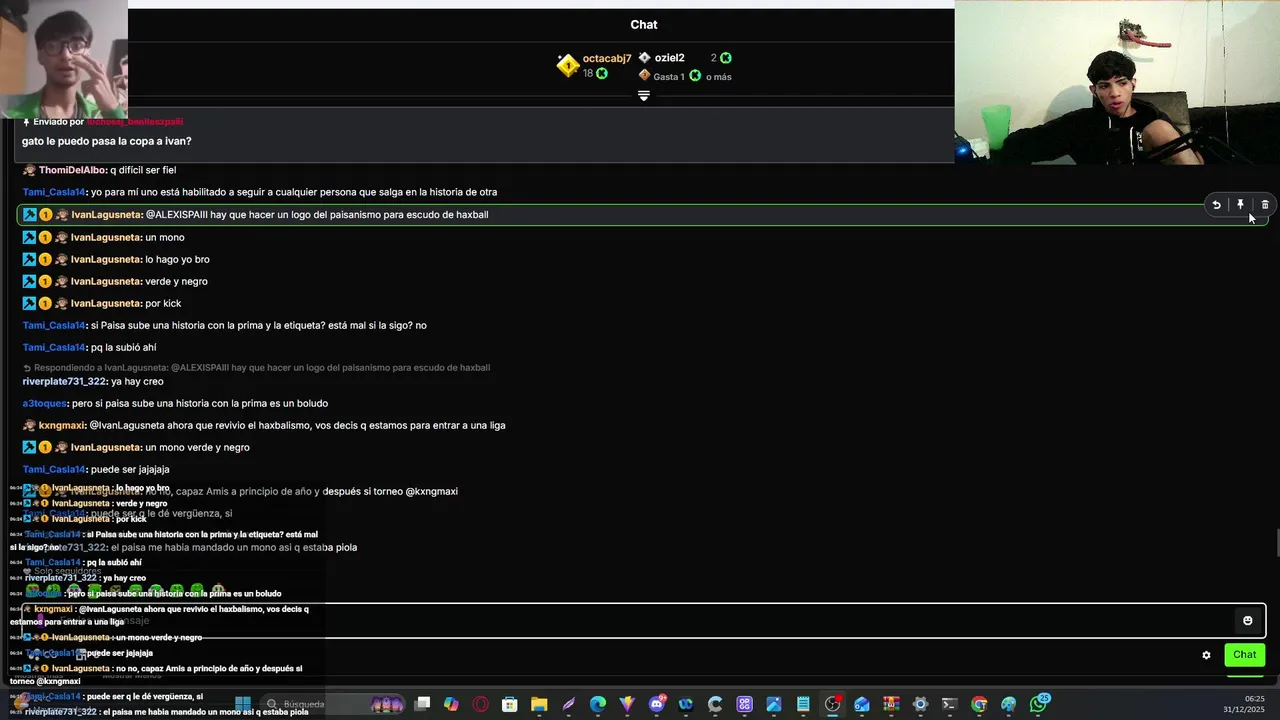1280x720 pixels.
Task: Click the taskbar clock showing 06:25
Action: 1254,699
